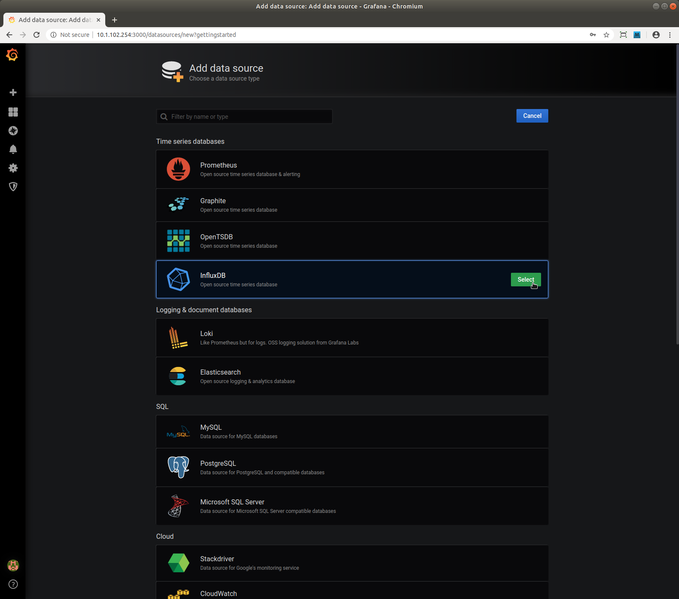679x599 pixels.
Task: Click the green Select button for InfluxDB
Action: (526, 279)
